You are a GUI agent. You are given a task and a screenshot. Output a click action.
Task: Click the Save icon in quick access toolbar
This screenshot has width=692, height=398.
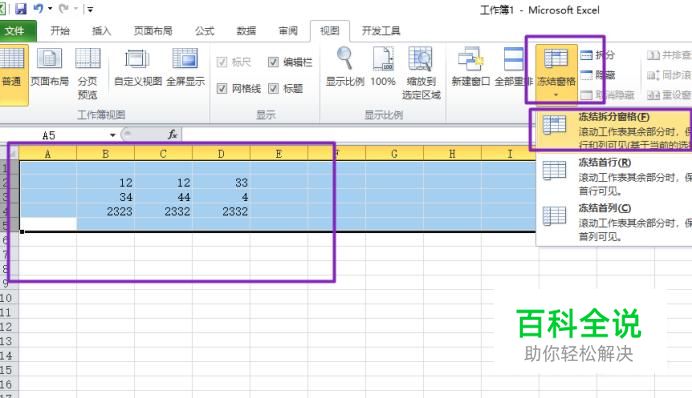(21, 8)
